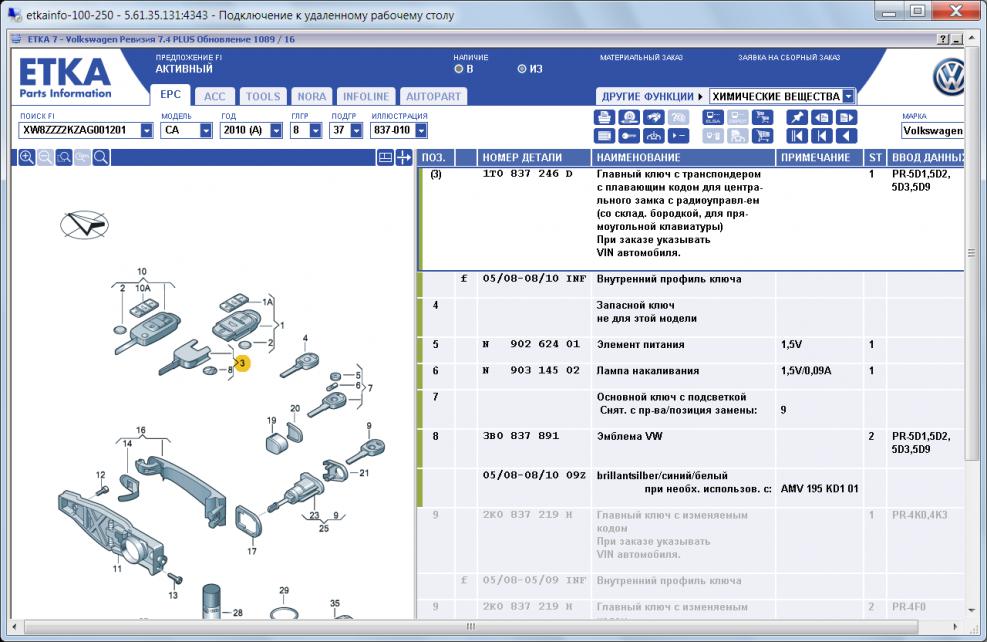Image resolution: width=987 pixels, height=642 pixels.
Task: Click the horizontal scrollbar left arrow
Action: [x=15, y=627]
